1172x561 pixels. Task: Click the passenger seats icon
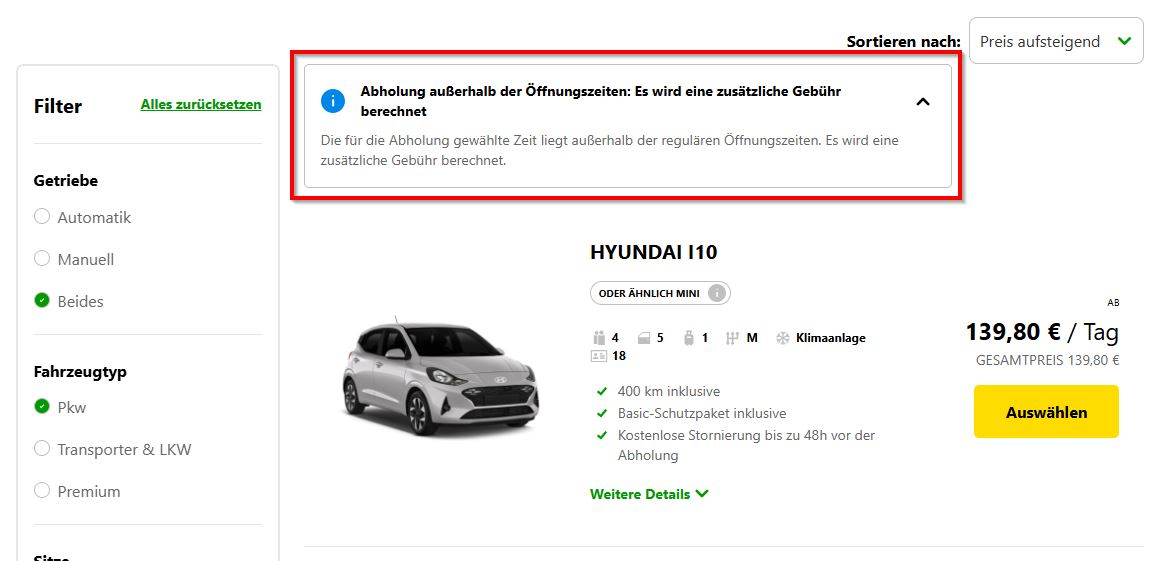pyautogui.click(x=599, y=338)
